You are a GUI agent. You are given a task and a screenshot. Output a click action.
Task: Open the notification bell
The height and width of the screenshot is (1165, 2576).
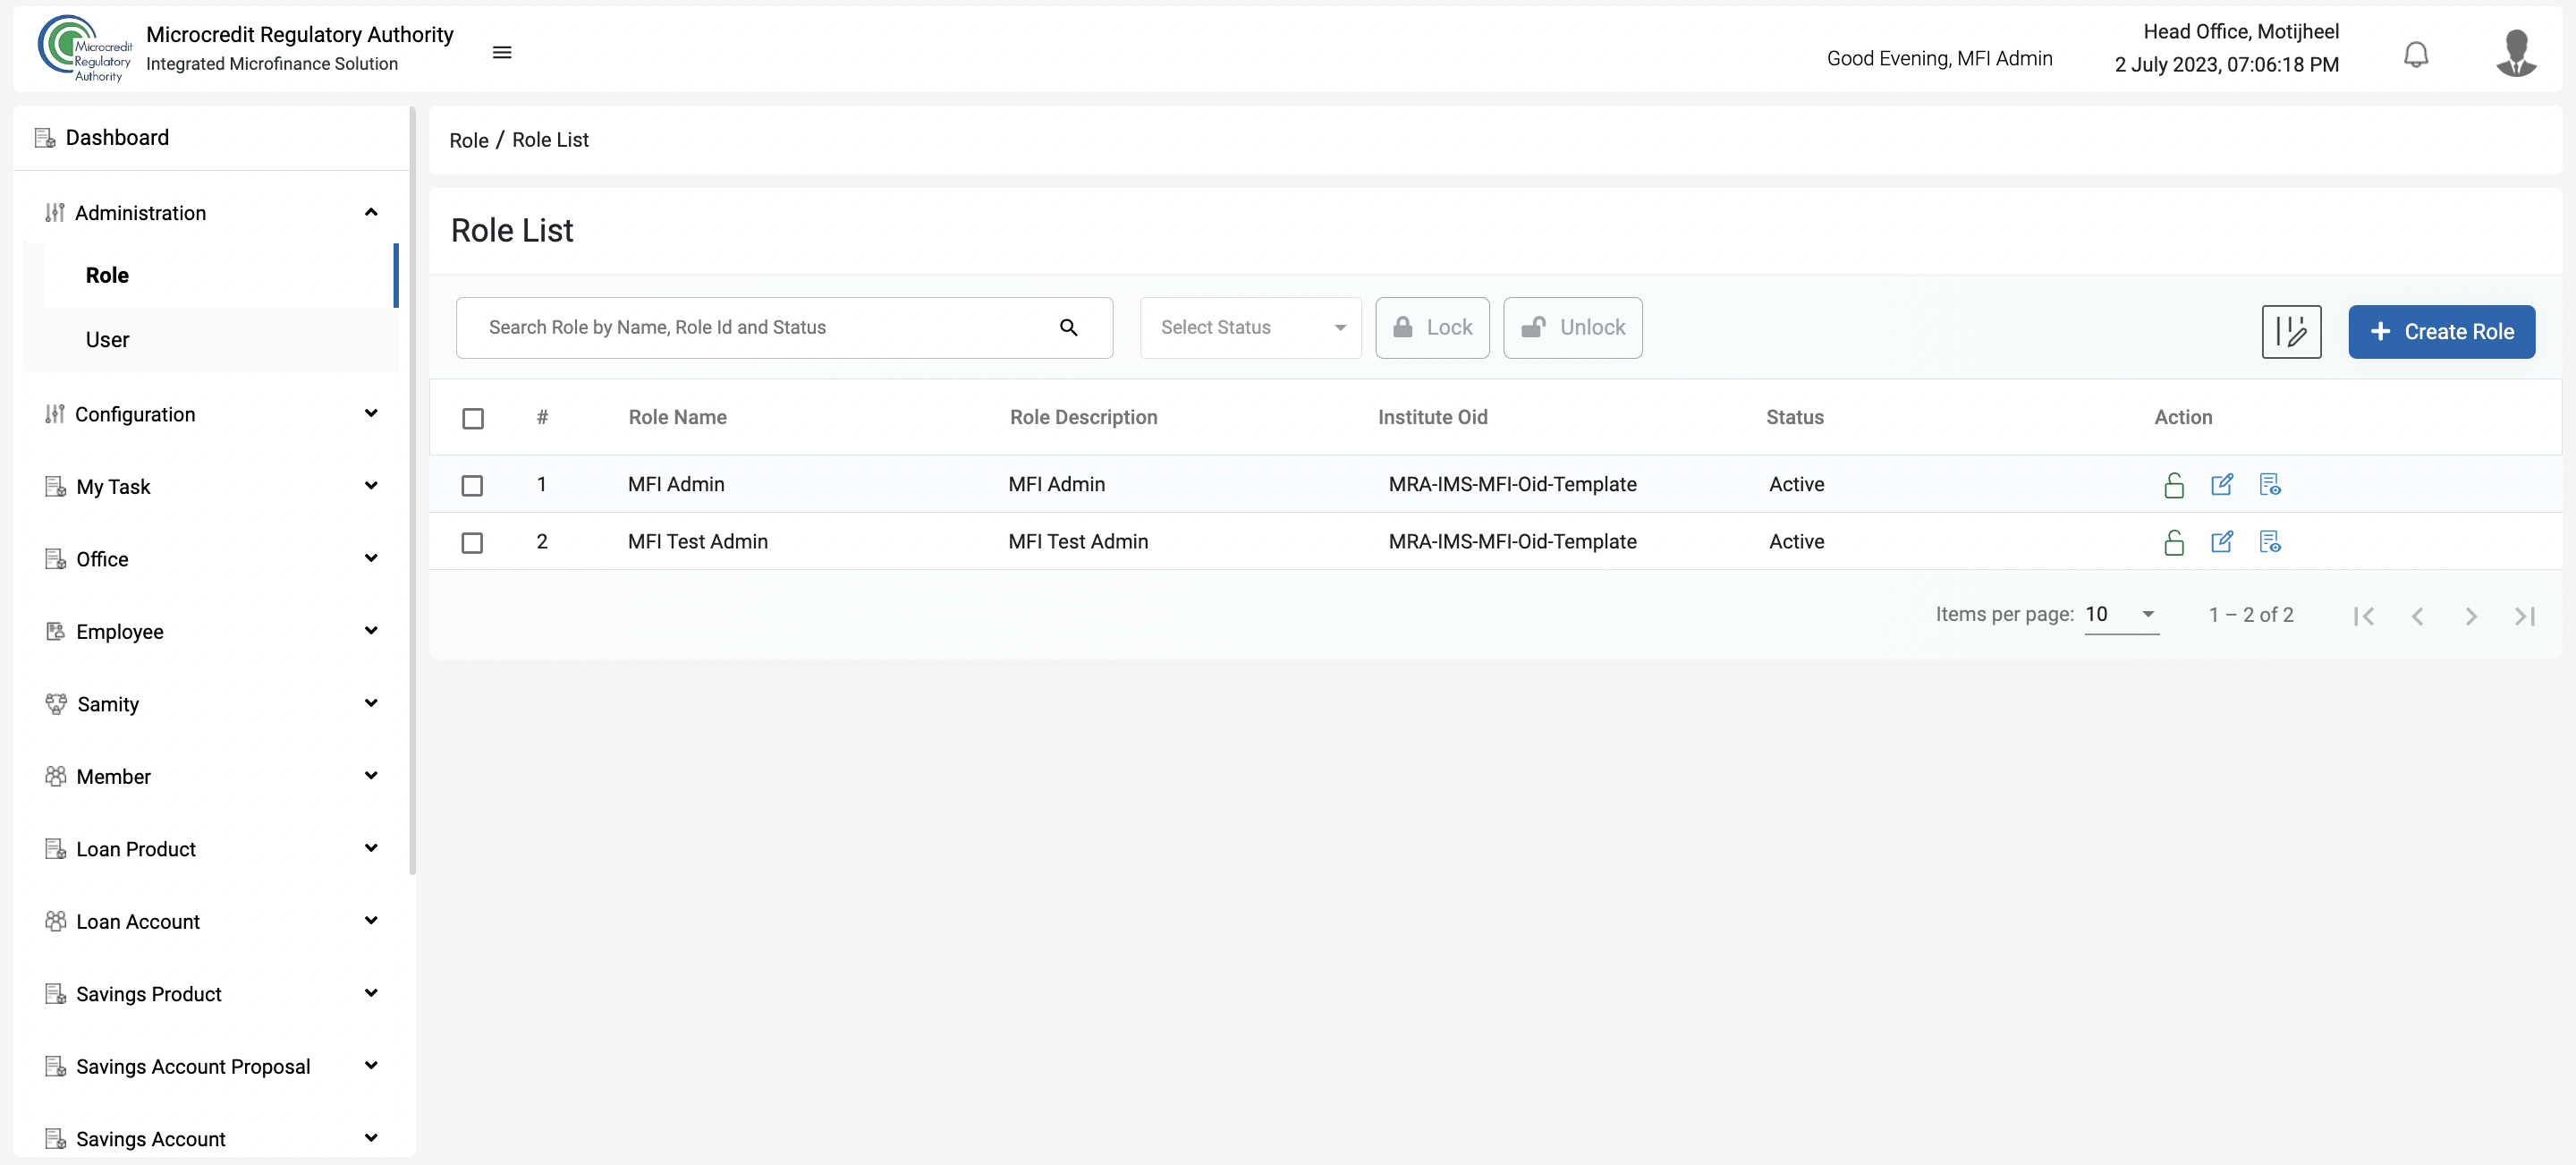pyautogui.click(x=2415, y=54)
